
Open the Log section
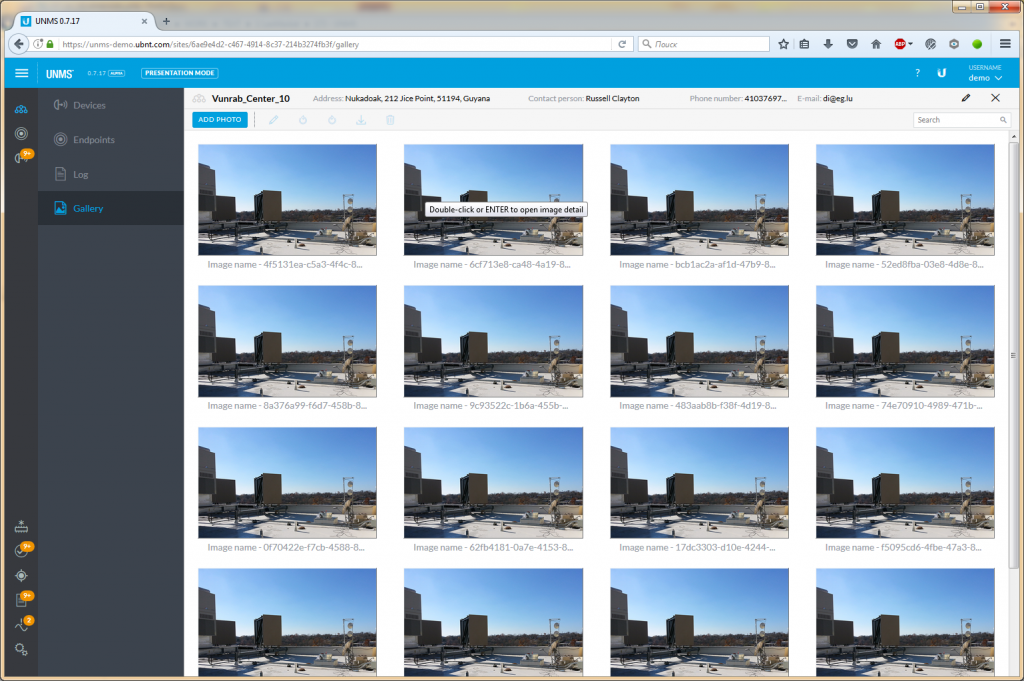click(x=81, y=174)
